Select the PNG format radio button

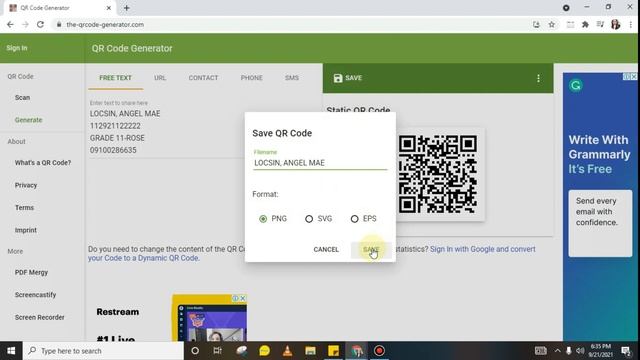click(x=263, y=219)
